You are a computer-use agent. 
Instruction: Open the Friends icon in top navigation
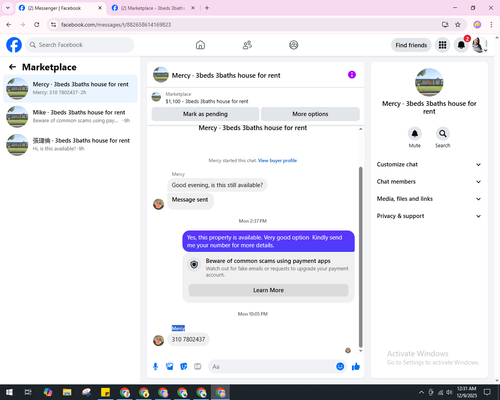coord(247,45)
